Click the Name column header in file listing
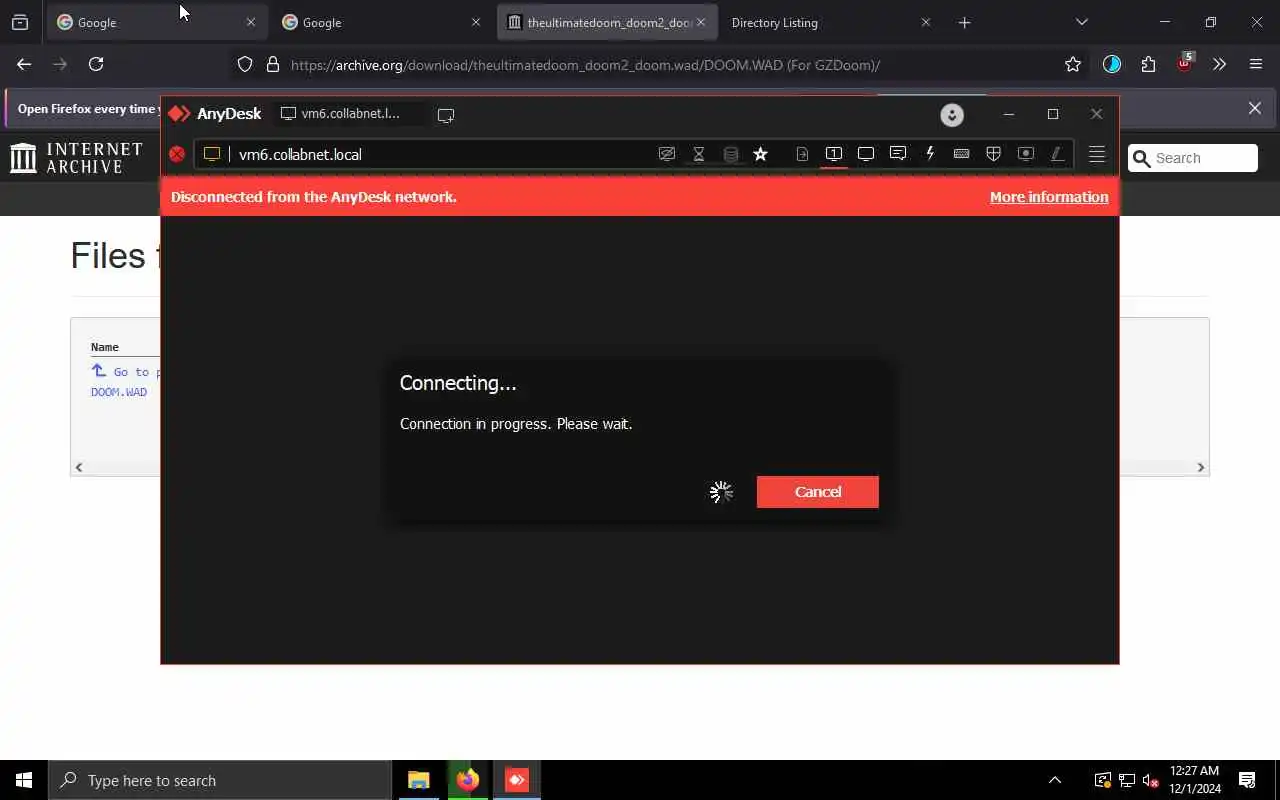 click(105, 347)
